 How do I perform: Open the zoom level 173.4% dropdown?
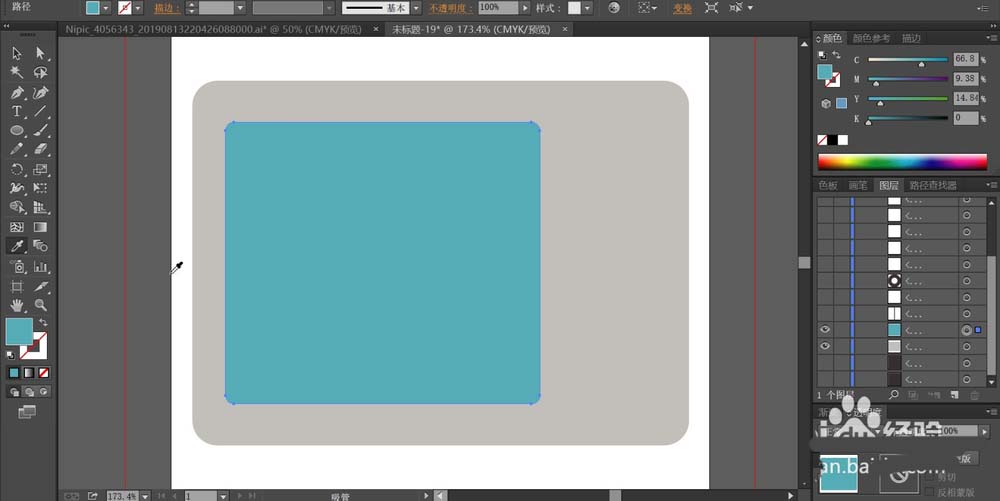[145, 496]
